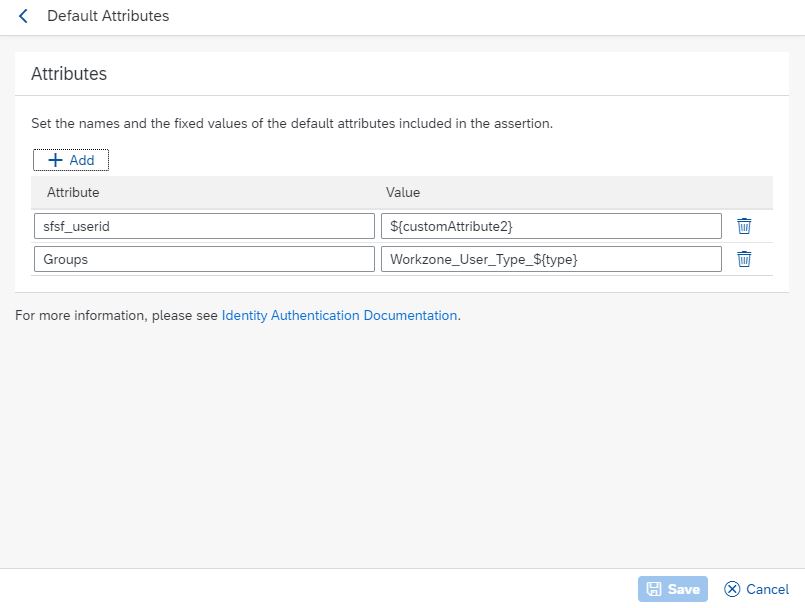Delete the Groups attribute row

click(x=744, y=259)
